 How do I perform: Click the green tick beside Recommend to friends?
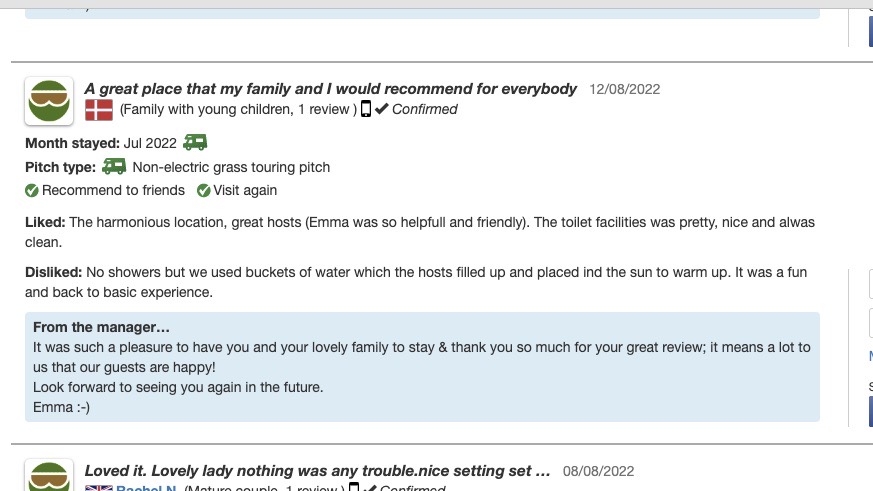(x=32, y=190)
